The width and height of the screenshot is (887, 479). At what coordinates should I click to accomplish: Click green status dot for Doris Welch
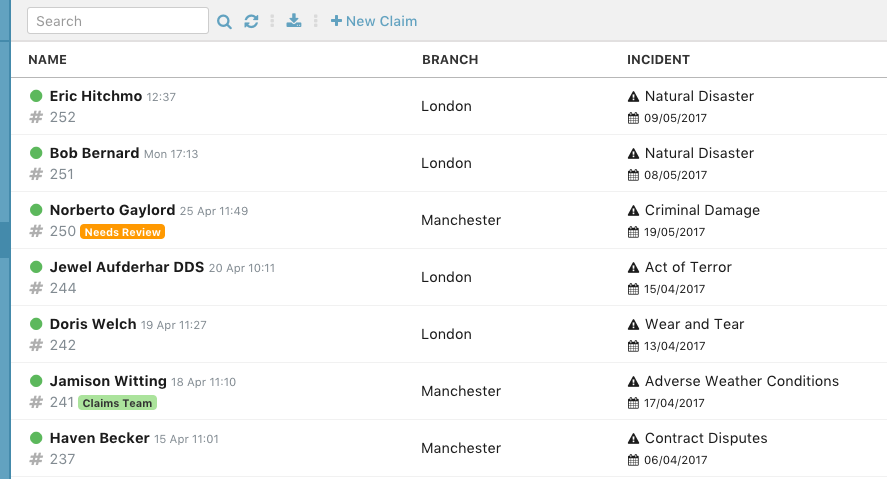(x=36, y=324)
